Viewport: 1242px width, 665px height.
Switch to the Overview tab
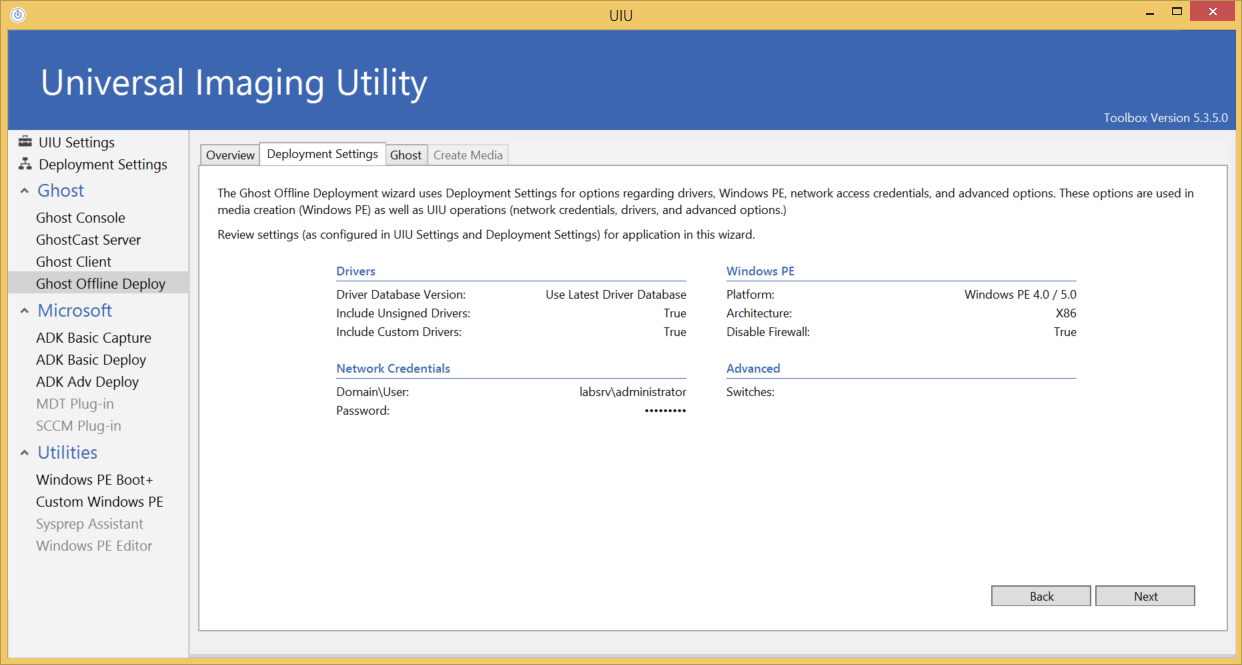(230, 155)
